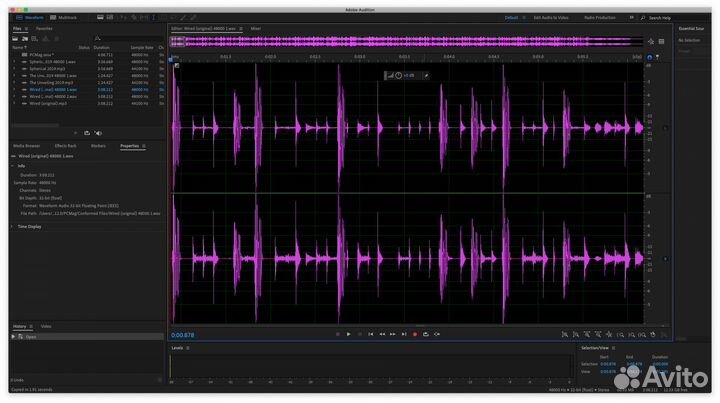720x403 pixels.
Task: Click Zoom In Time icon
Action: (587, 335)
